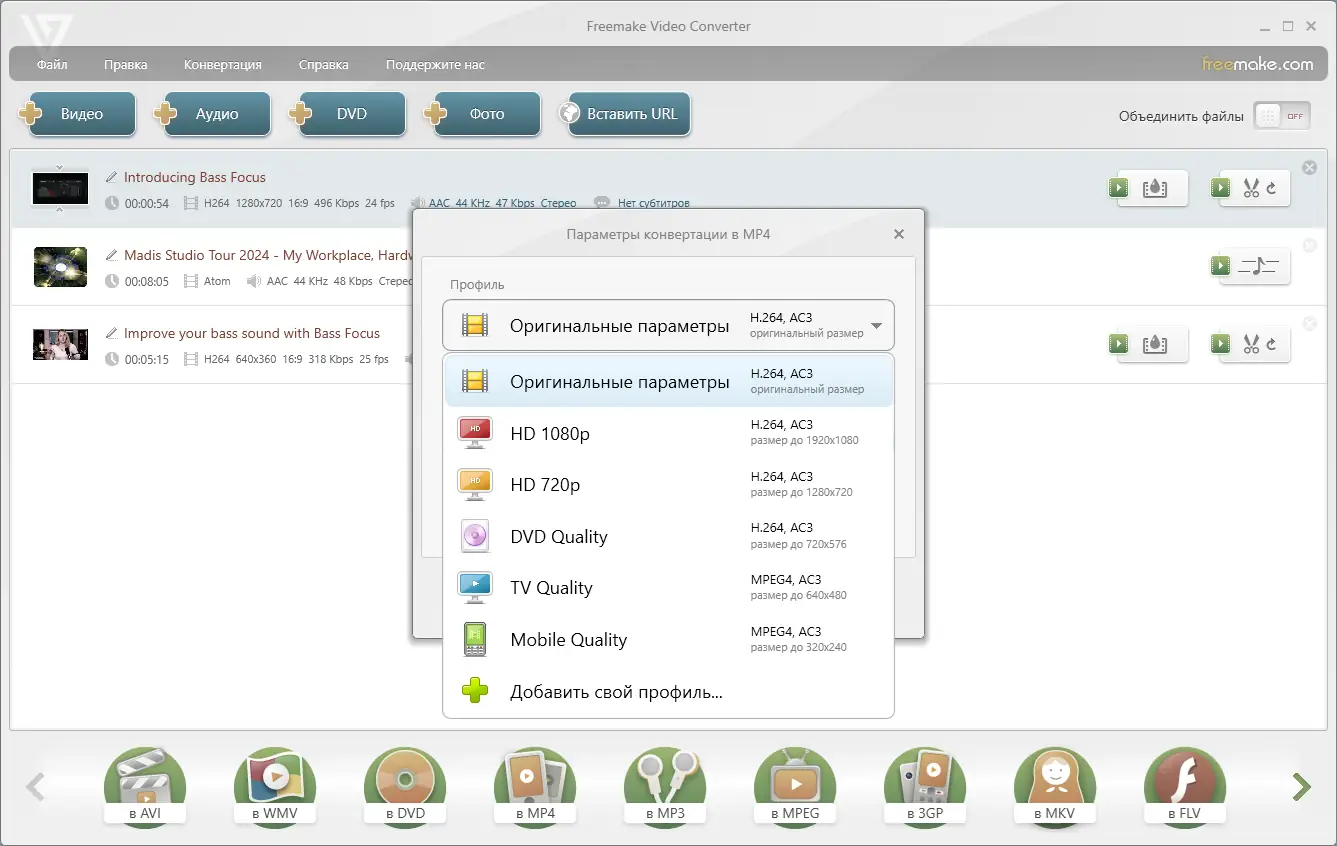Pick the MPEG output format button
This screenshot has height=846, width=1337.
coord(795,787)
